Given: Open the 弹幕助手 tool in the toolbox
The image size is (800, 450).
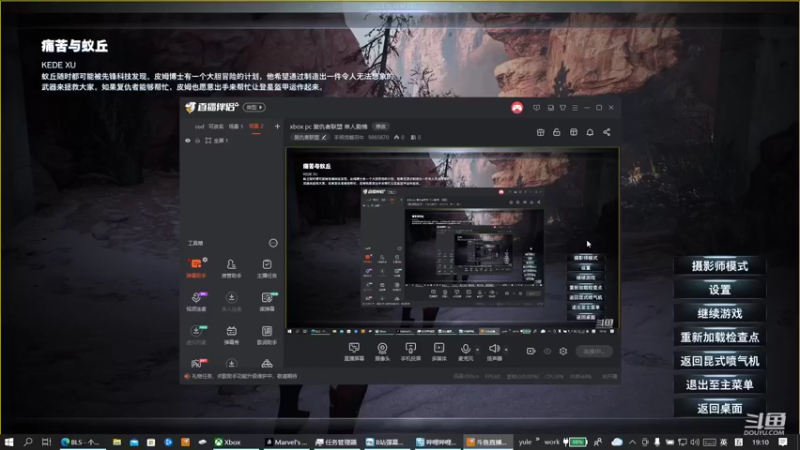Looking at the screenshot, I should click(x=196, y=268).
